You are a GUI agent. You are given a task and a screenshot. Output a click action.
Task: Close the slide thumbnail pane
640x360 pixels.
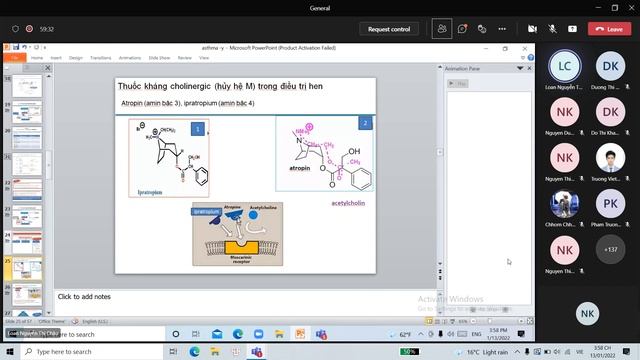click(48, 68)
